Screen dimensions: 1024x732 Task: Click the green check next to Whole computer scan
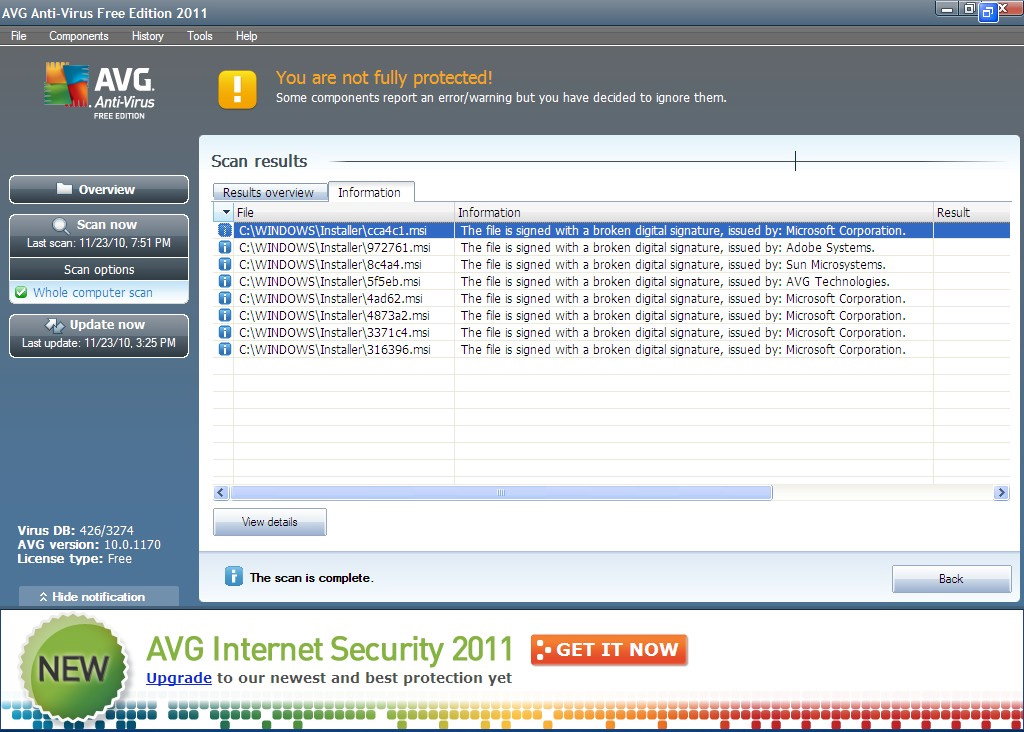point(21,293)
